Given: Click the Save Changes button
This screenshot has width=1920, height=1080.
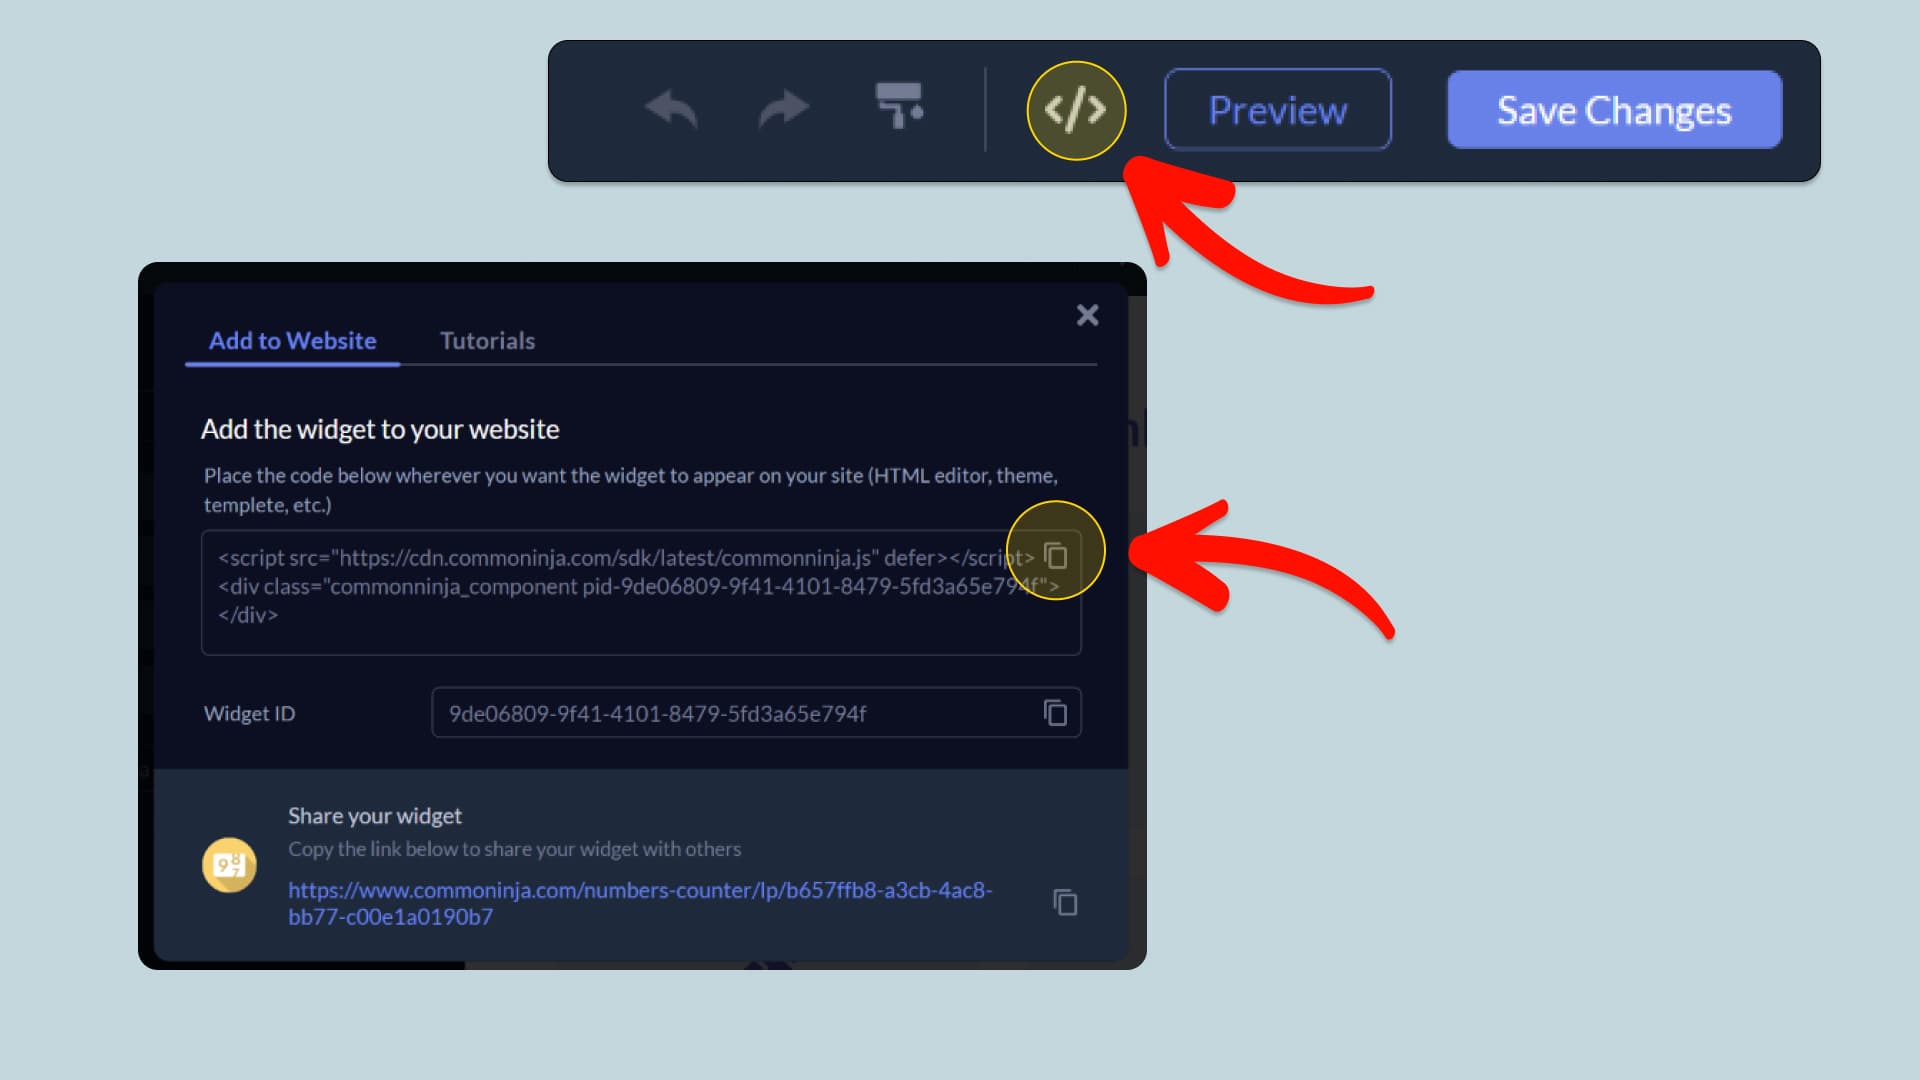Looking at the screenshot, I should (1614, 111).
